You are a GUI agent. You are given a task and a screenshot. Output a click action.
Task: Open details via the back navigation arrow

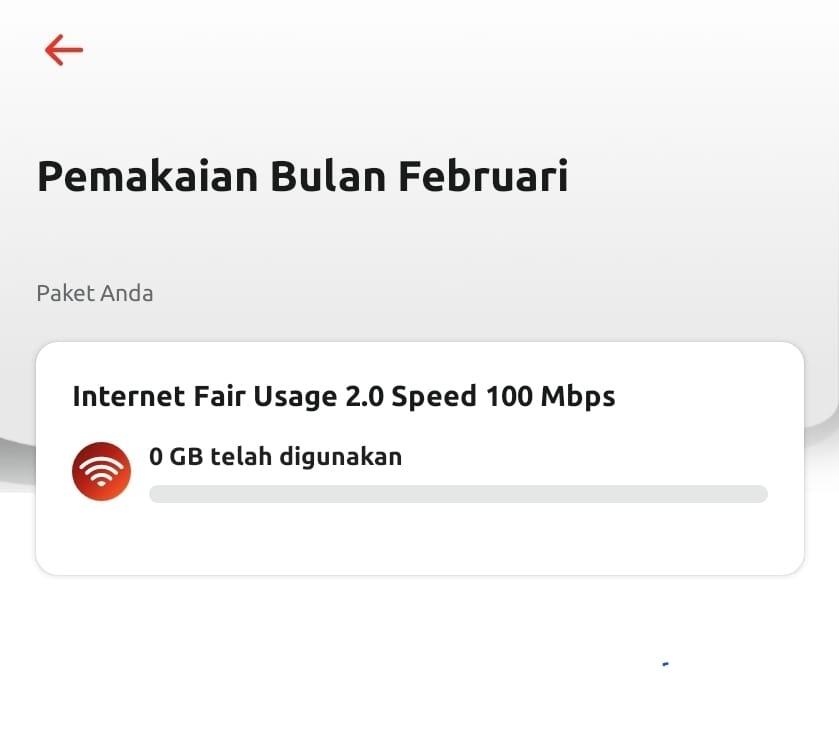63,49
